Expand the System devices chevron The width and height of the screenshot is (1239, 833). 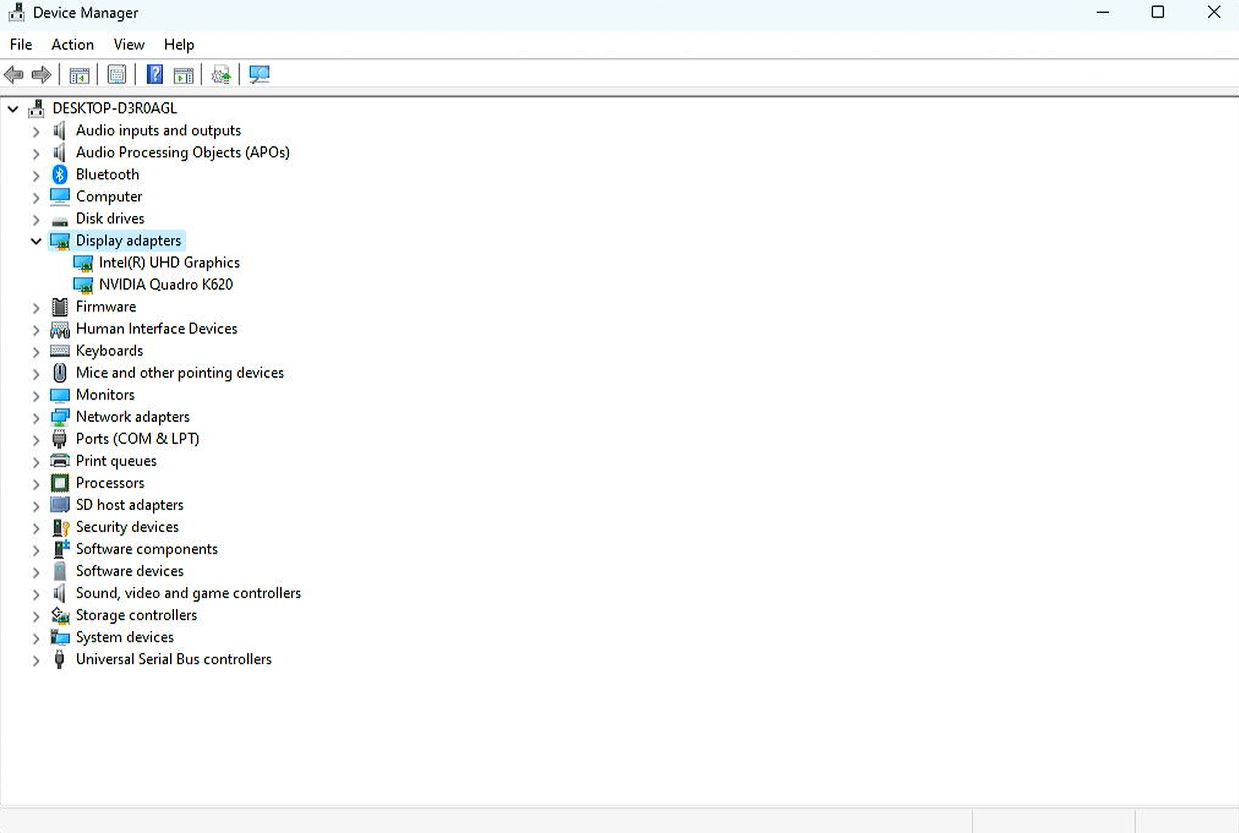[x=36, y=637]
